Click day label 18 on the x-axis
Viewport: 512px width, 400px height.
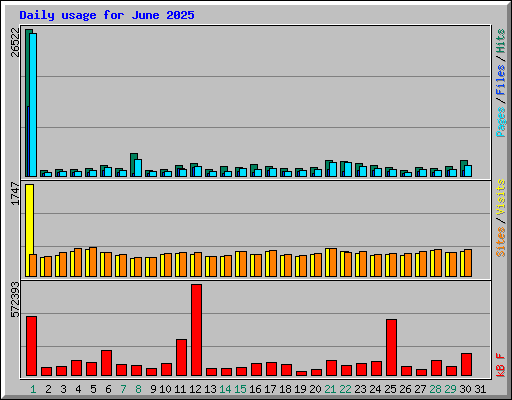(x=285, y=389)
